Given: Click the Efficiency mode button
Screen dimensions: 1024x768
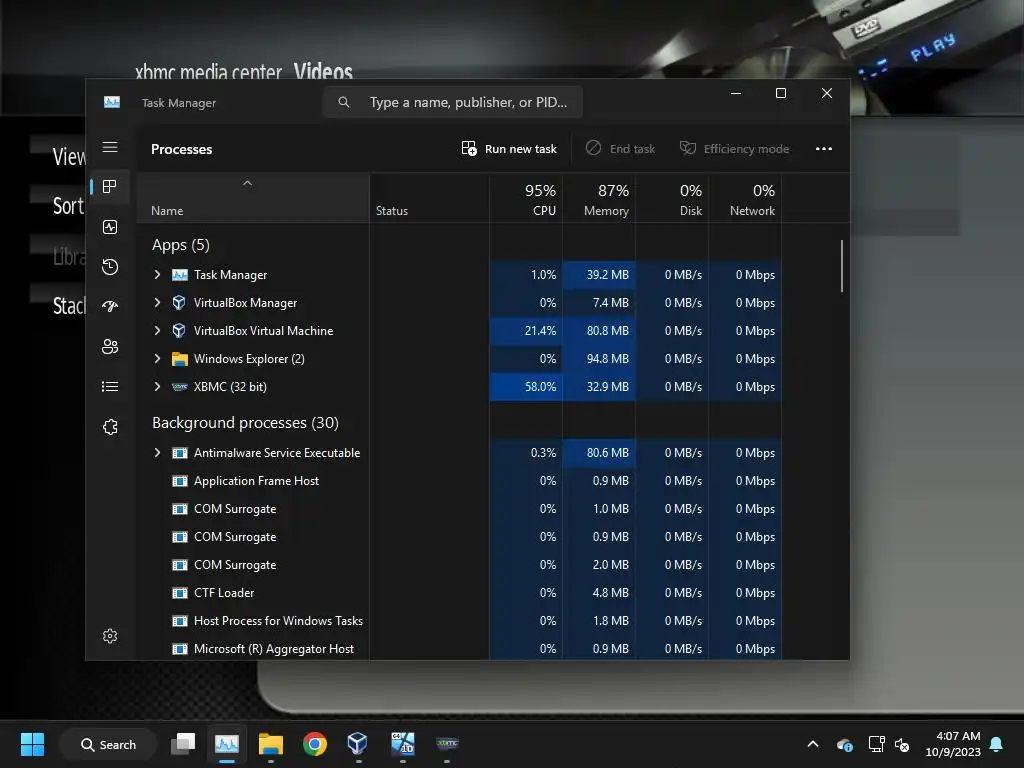Looking at the screenshot, I should (x=734, y=149).
